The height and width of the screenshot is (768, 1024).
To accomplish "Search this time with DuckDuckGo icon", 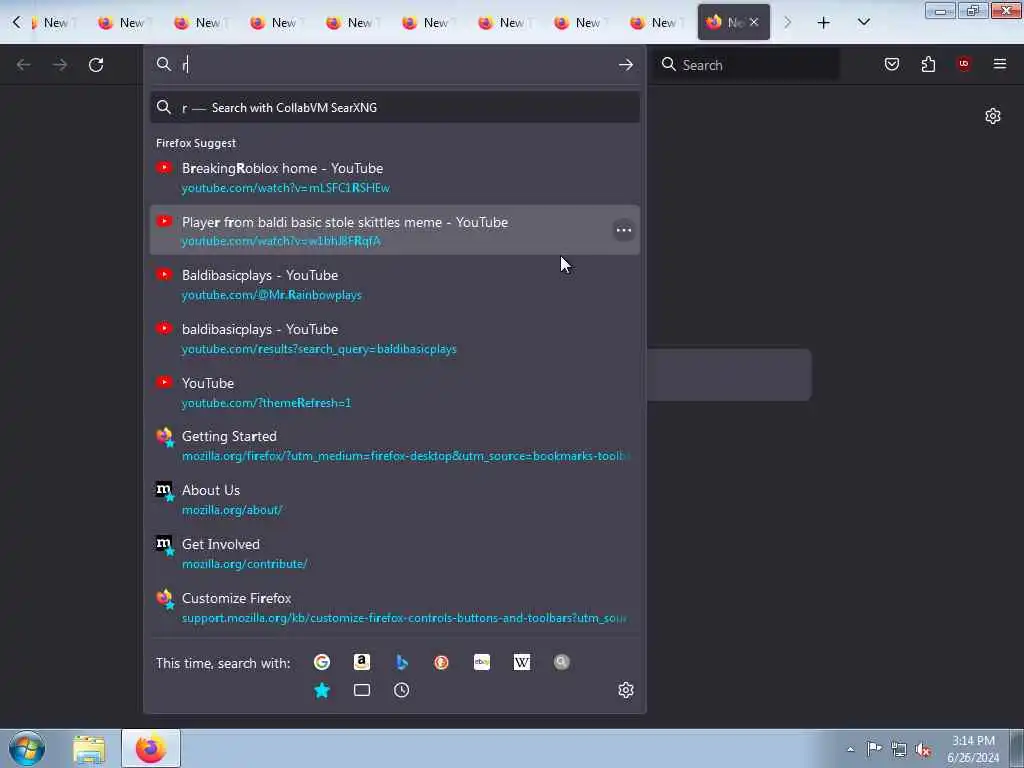I will pos(441,662).
